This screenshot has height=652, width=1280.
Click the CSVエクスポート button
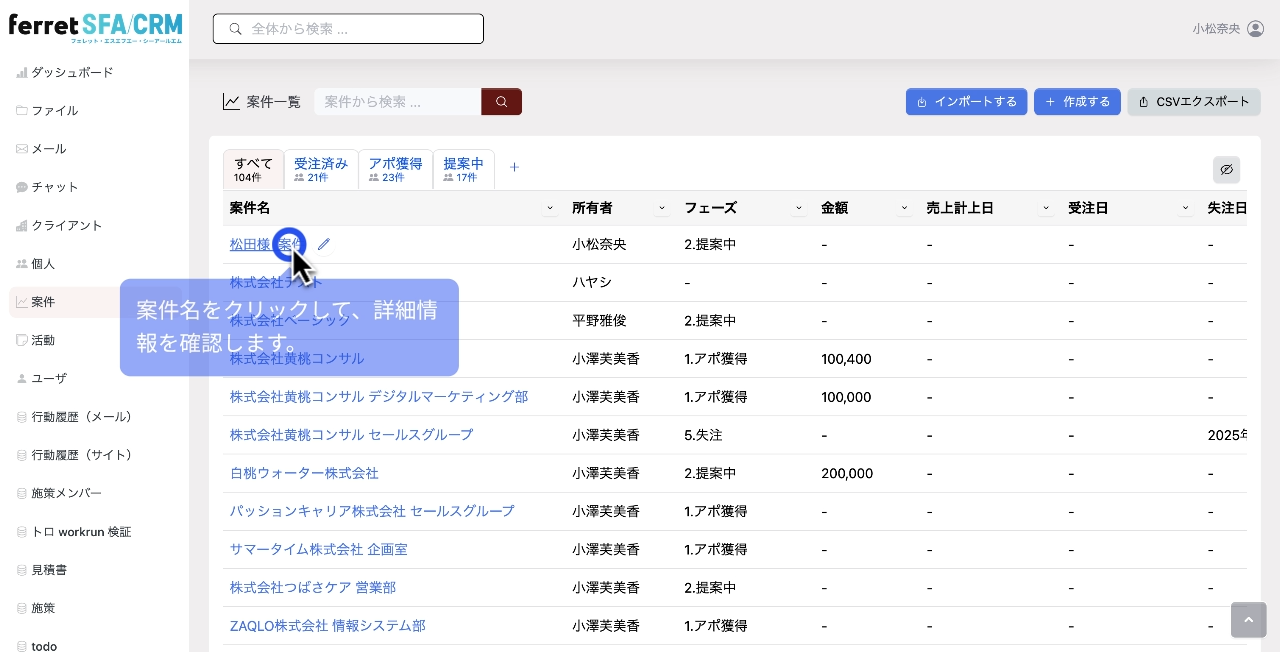pyautogui.click(x=1194, y=102)
